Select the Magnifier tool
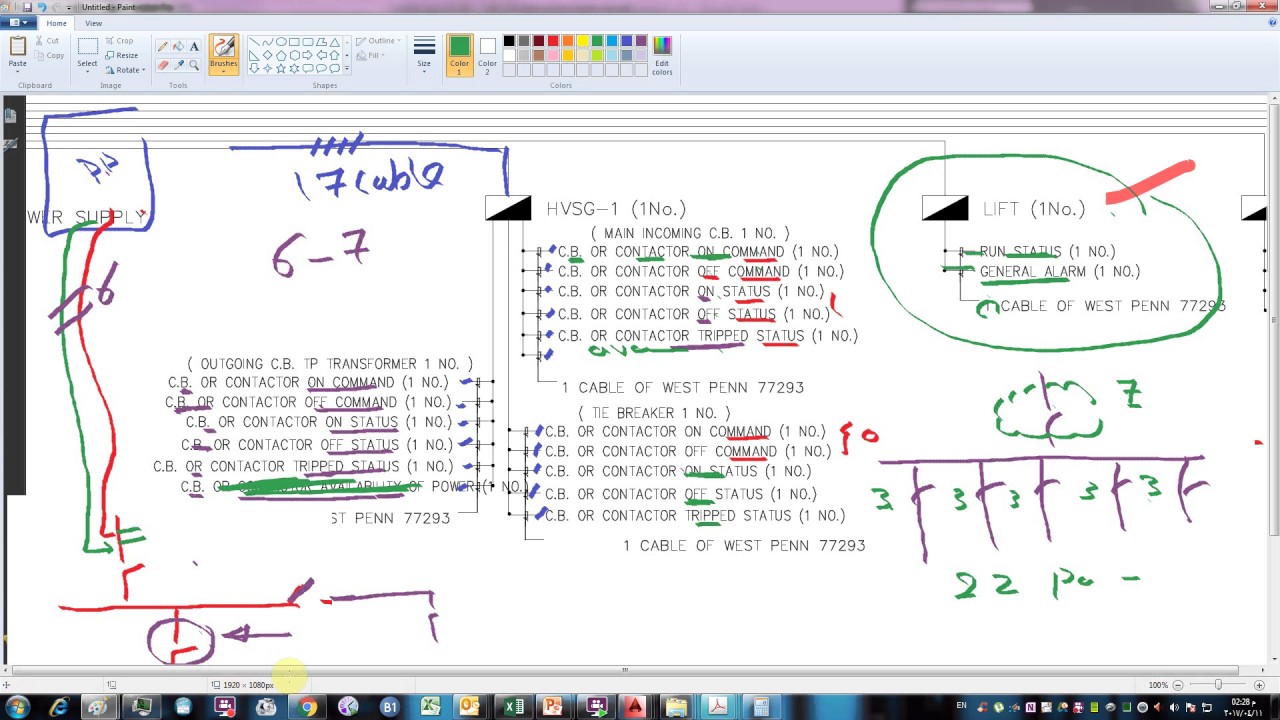Screen dimensions: 1280x720 tap(194, 65)
